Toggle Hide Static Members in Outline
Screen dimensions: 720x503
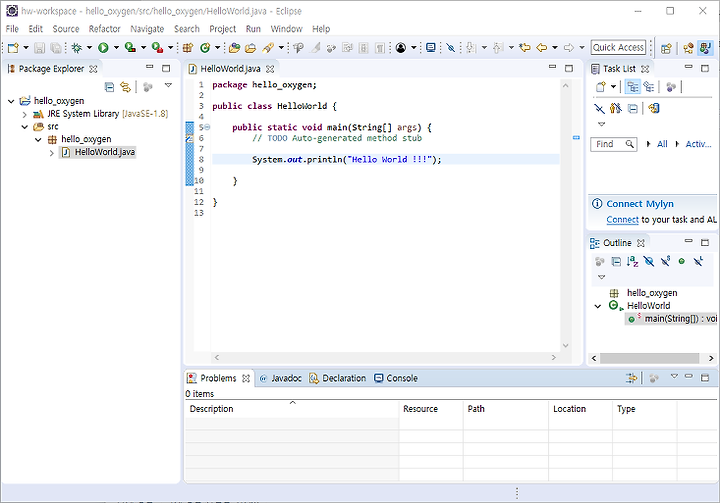(x=665, y=262)
